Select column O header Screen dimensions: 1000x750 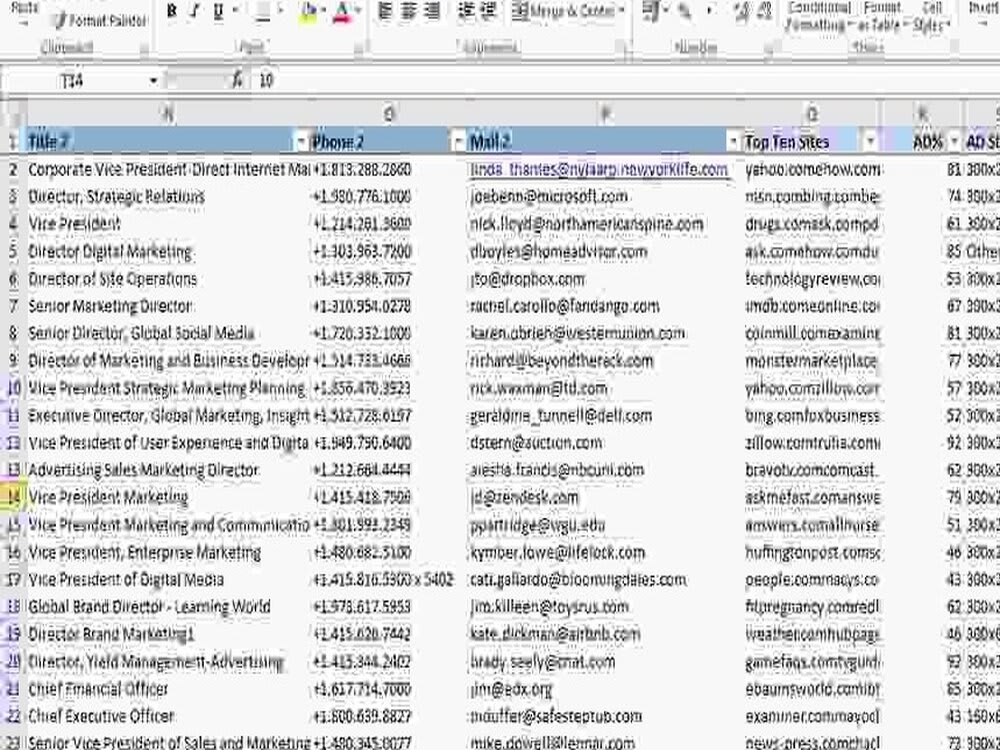pyautogui.click(x=389, y=114)
